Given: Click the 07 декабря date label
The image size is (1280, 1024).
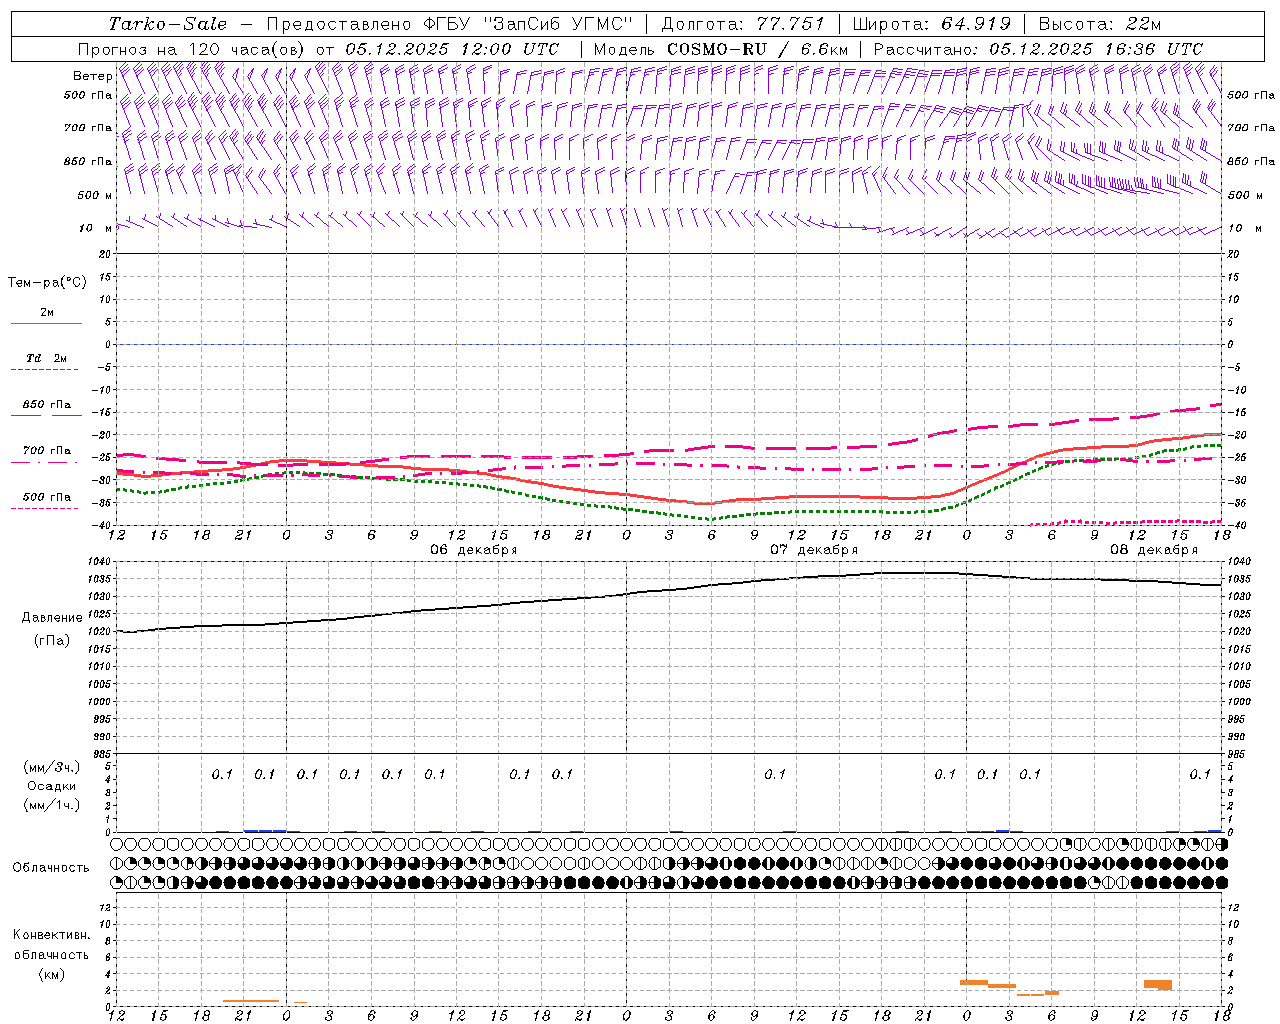Looking at the screenshot, I should point(814,550).
